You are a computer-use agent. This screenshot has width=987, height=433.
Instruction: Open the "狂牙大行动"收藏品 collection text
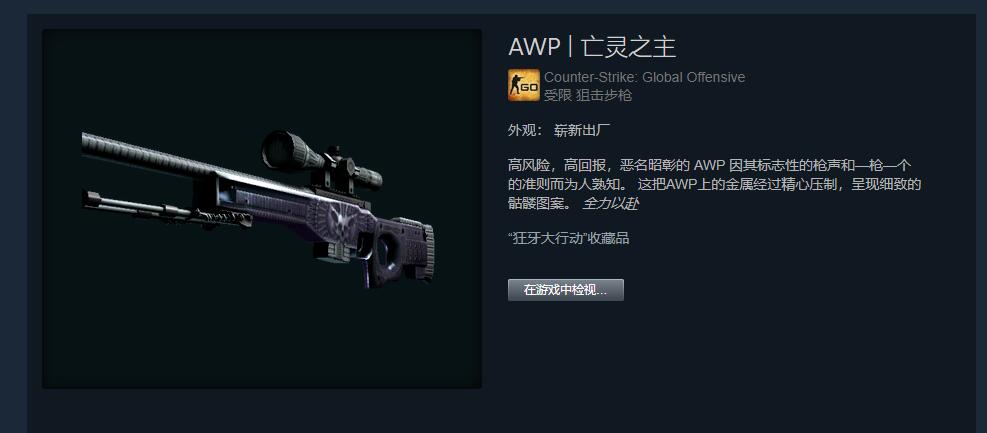(x=568, y=239)
